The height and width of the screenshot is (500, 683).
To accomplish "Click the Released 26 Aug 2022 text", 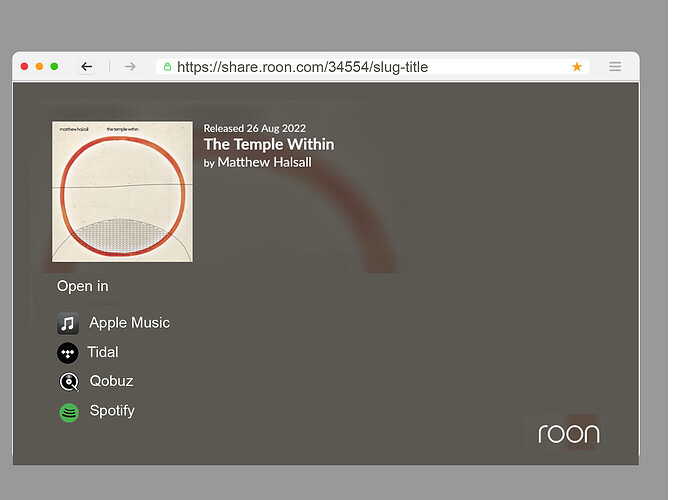I will click(x=255, y=128).
